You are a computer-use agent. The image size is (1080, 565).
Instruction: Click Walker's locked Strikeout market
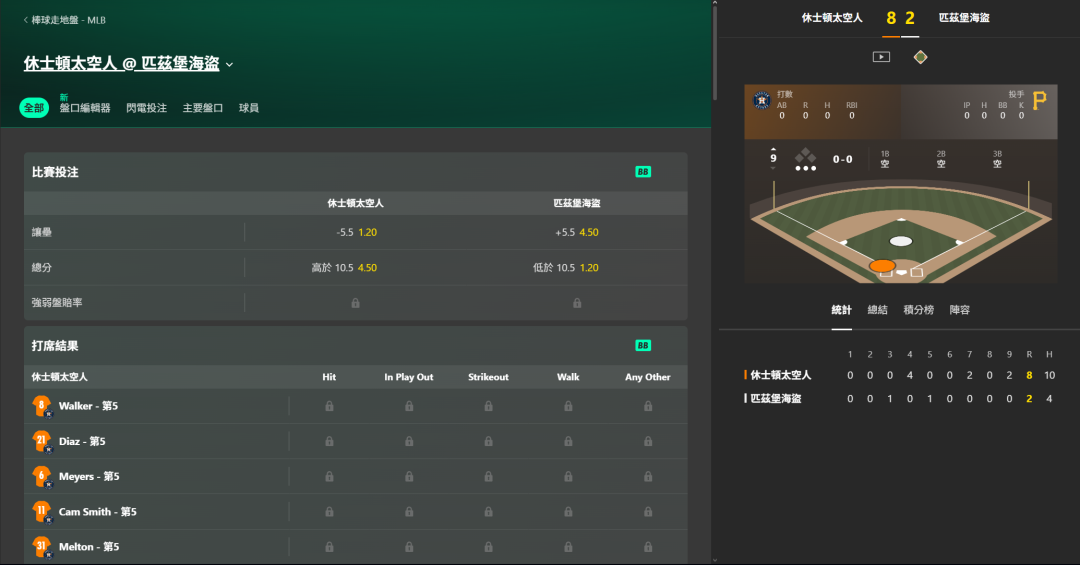point(488,407)
